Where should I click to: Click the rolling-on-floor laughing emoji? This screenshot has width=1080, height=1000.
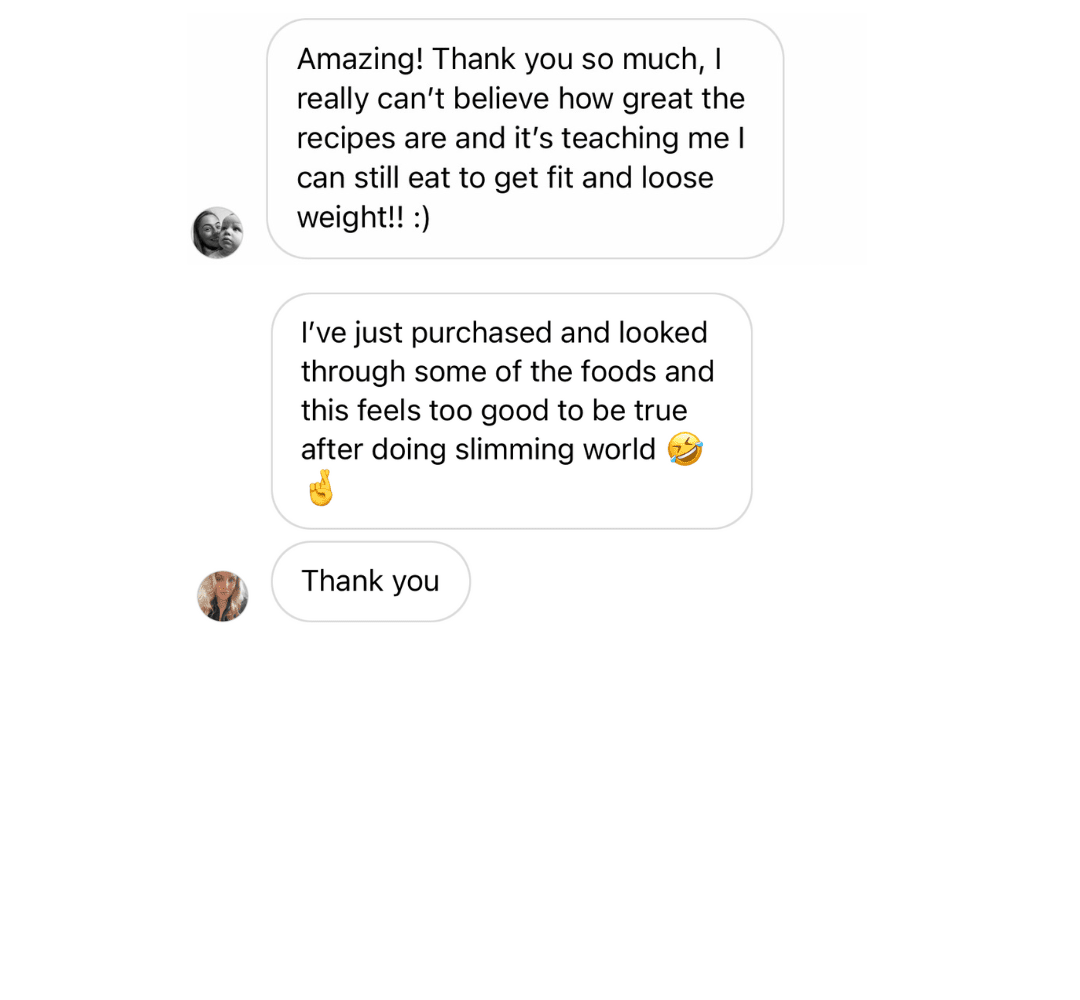pyautogui.click(x=685, y=450)
